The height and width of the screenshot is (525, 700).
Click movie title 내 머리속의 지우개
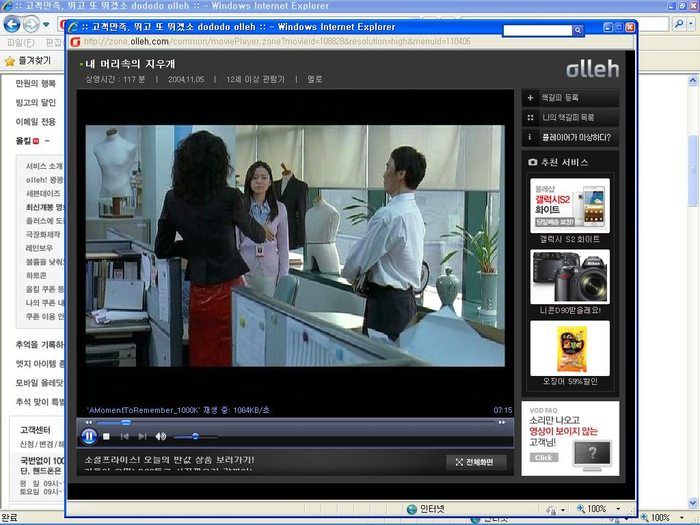pyautogui.click(x=130, y=64)
